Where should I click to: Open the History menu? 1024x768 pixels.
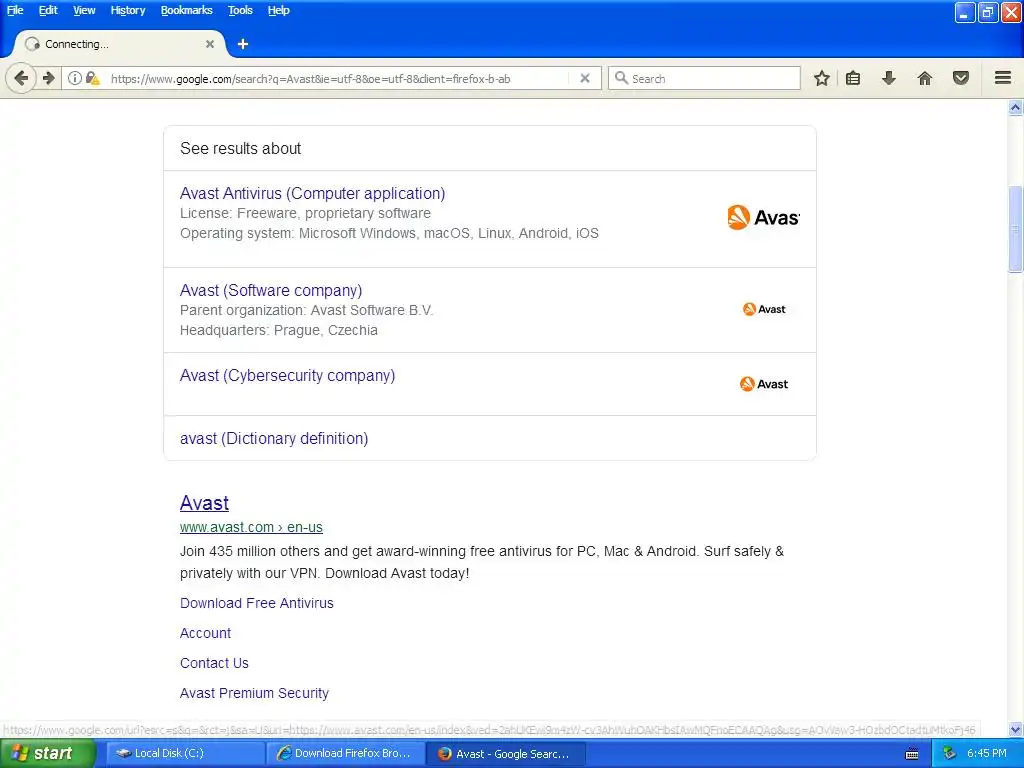click(127, 10)
